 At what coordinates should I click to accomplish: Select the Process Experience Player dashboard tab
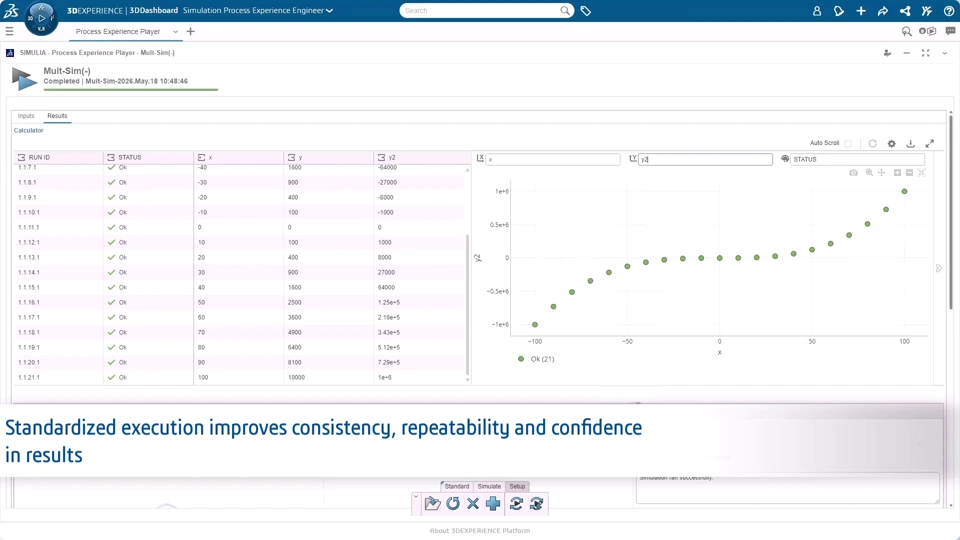tap(118, 31)
